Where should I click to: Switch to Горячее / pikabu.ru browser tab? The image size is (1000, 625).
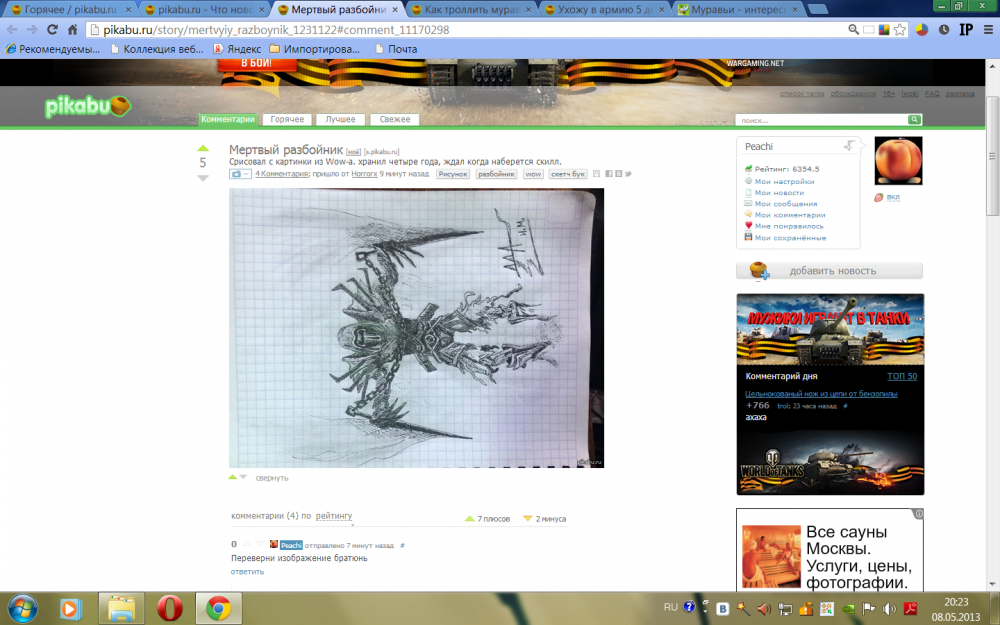pos(71,10)
